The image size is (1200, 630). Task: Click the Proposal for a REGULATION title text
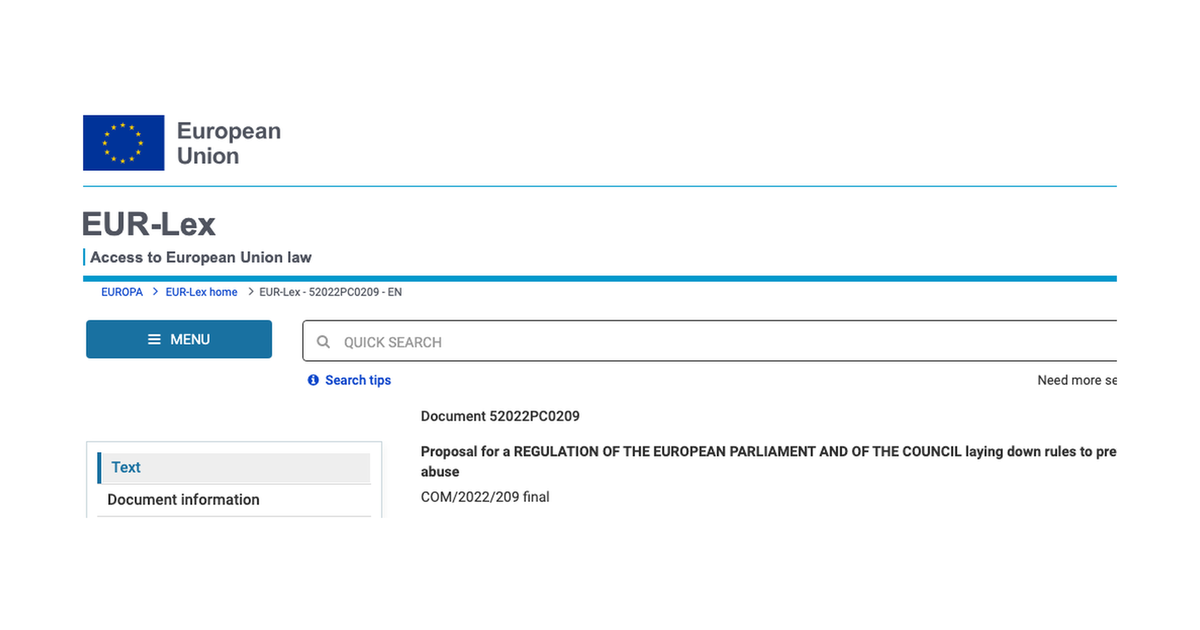click(x=768, y=461)
